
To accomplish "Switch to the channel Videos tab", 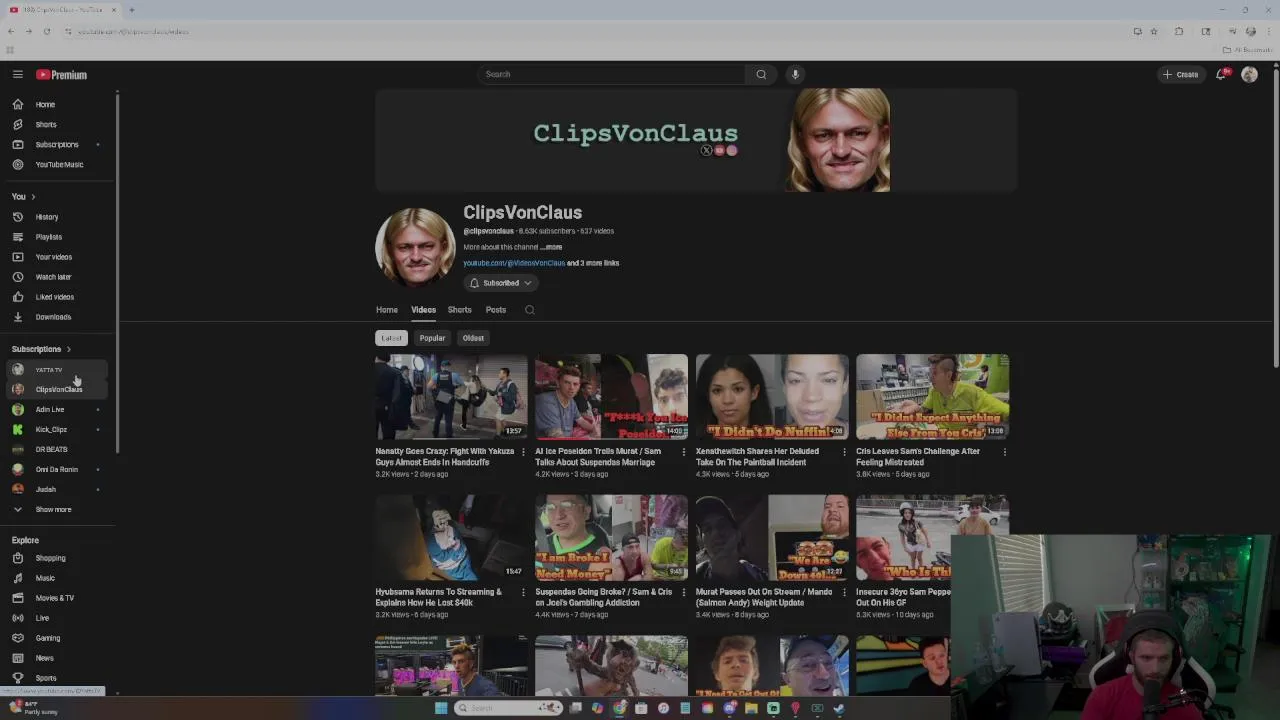I will click(423, 310).
